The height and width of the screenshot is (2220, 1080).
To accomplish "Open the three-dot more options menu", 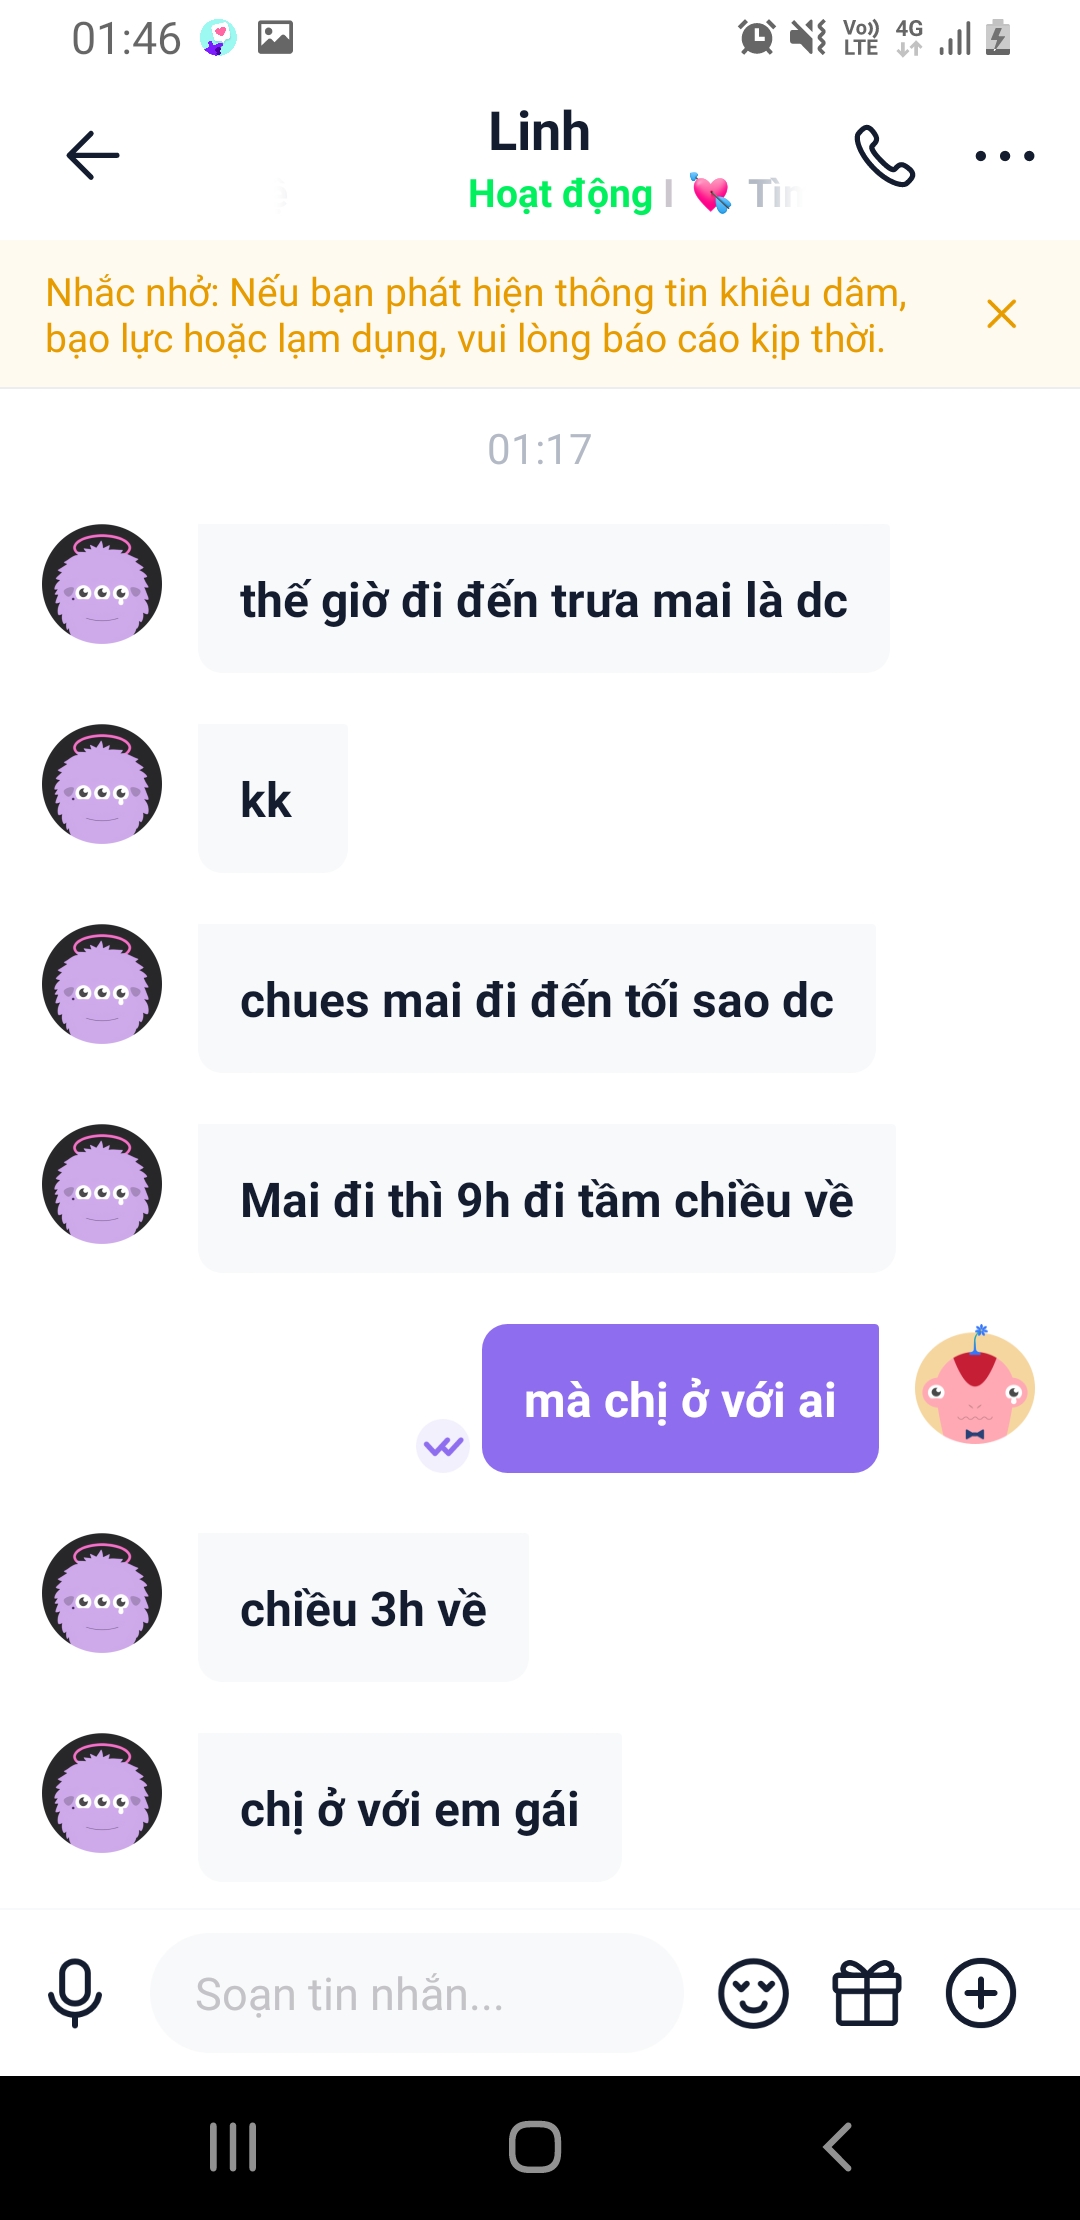I will (x=1004, y=155).
